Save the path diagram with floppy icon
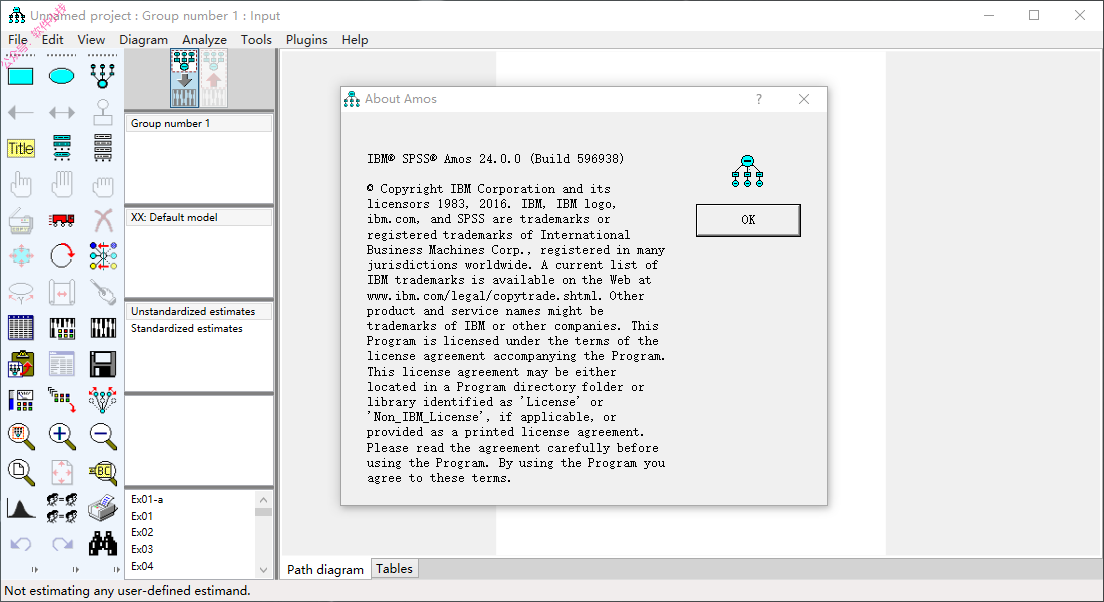 pyautogui.click(x=103, y=364)
